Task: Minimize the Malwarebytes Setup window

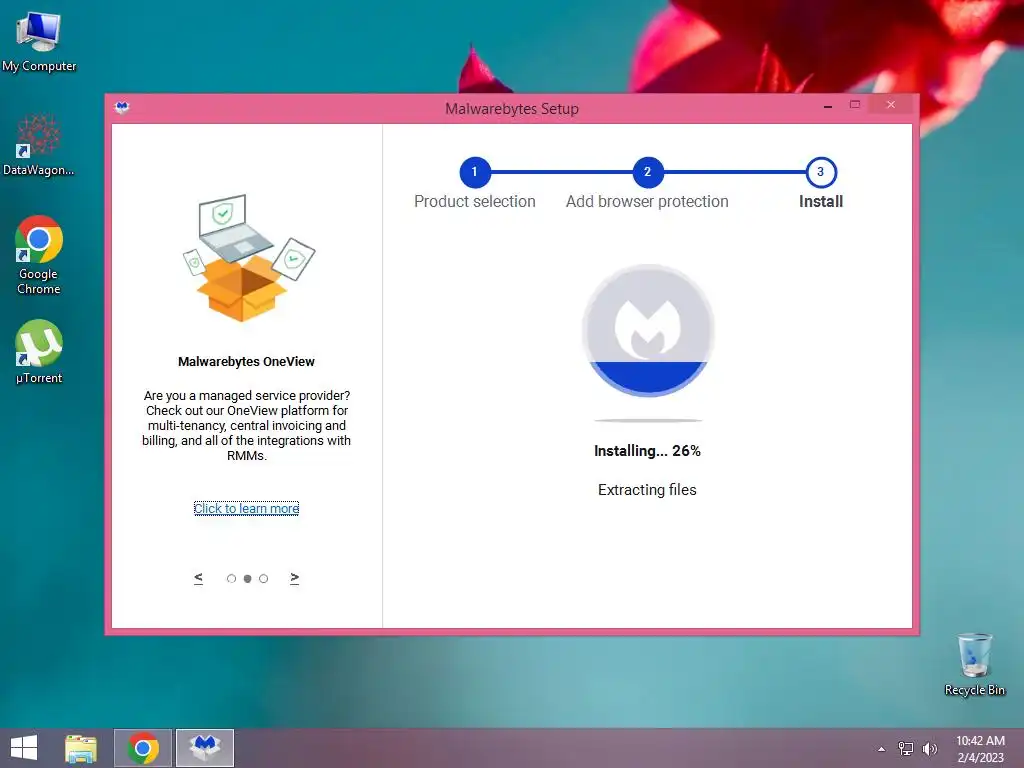Action: coord(828,105)
